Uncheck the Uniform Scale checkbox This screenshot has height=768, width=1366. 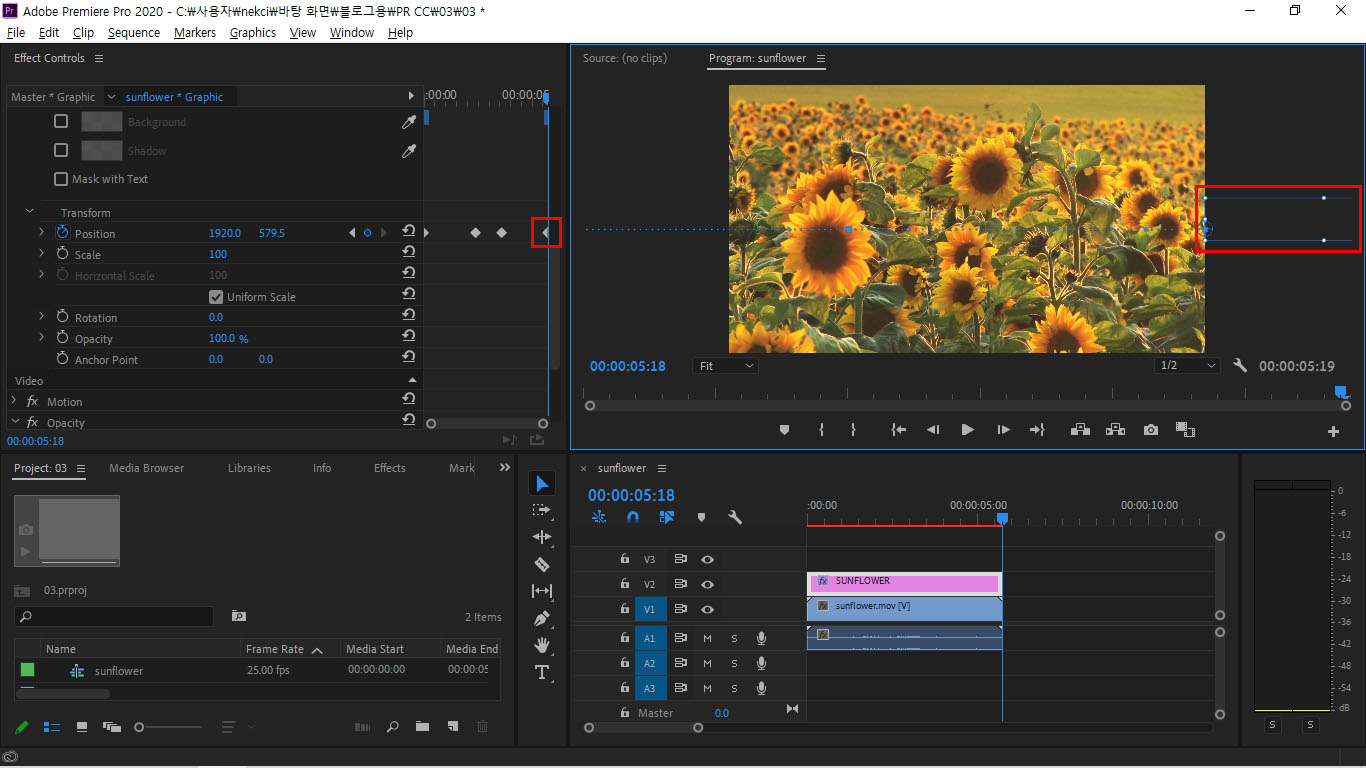(215, 297)
